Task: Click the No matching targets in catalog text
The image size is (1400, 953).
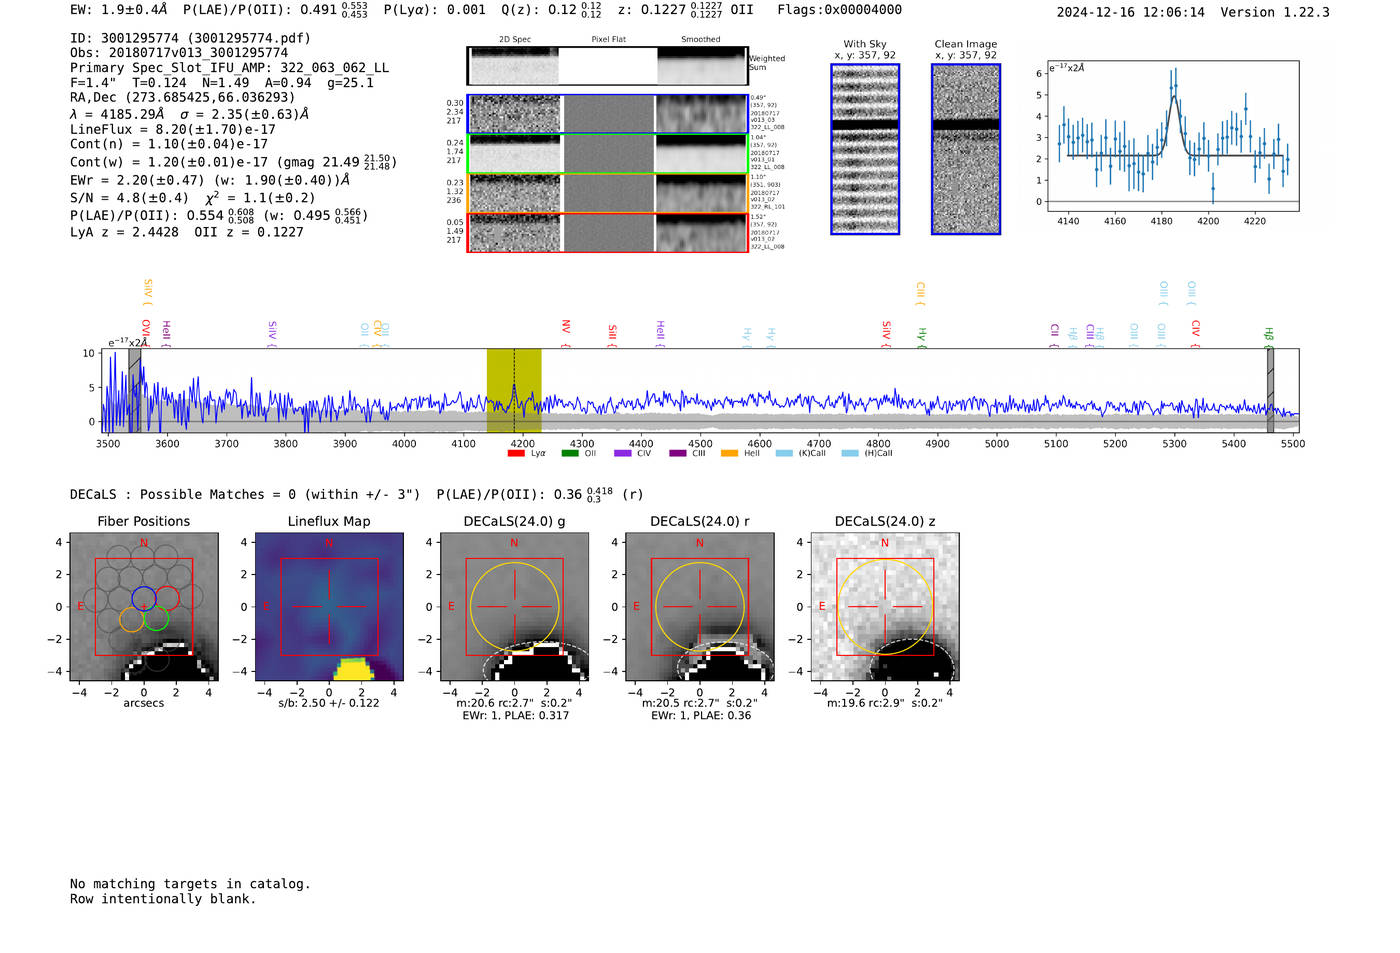Action: pos(190,884)
